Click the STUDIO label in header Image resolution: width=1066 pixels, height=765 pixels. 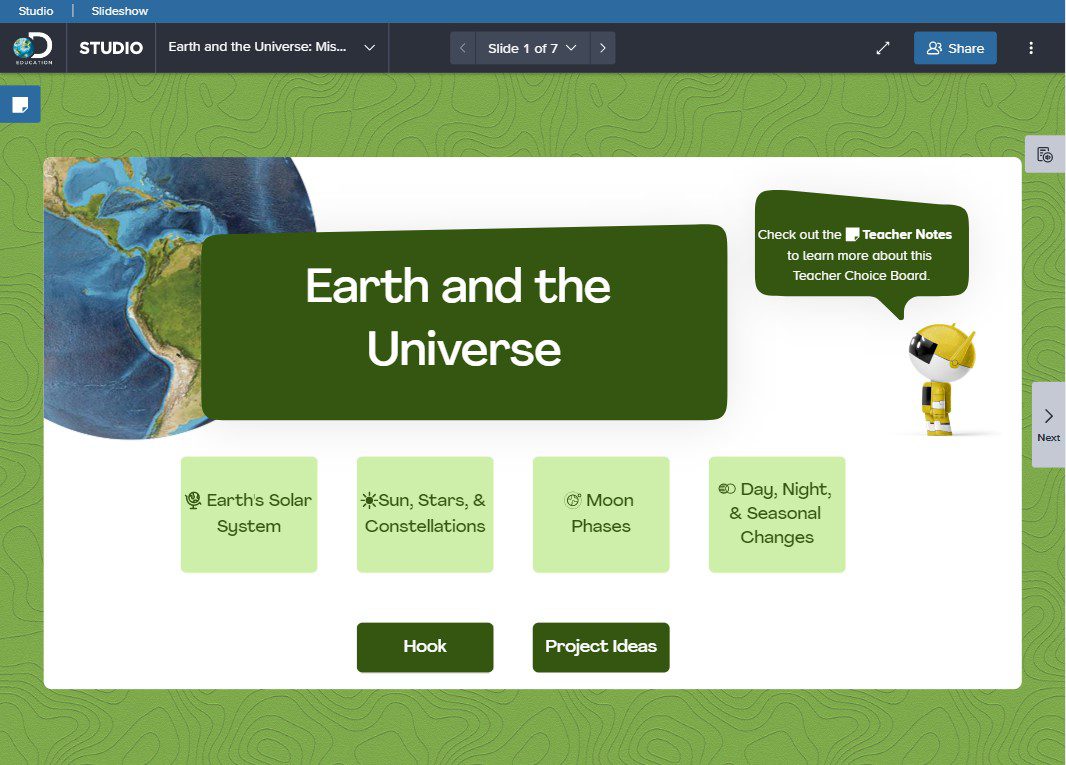click(111, 48)
